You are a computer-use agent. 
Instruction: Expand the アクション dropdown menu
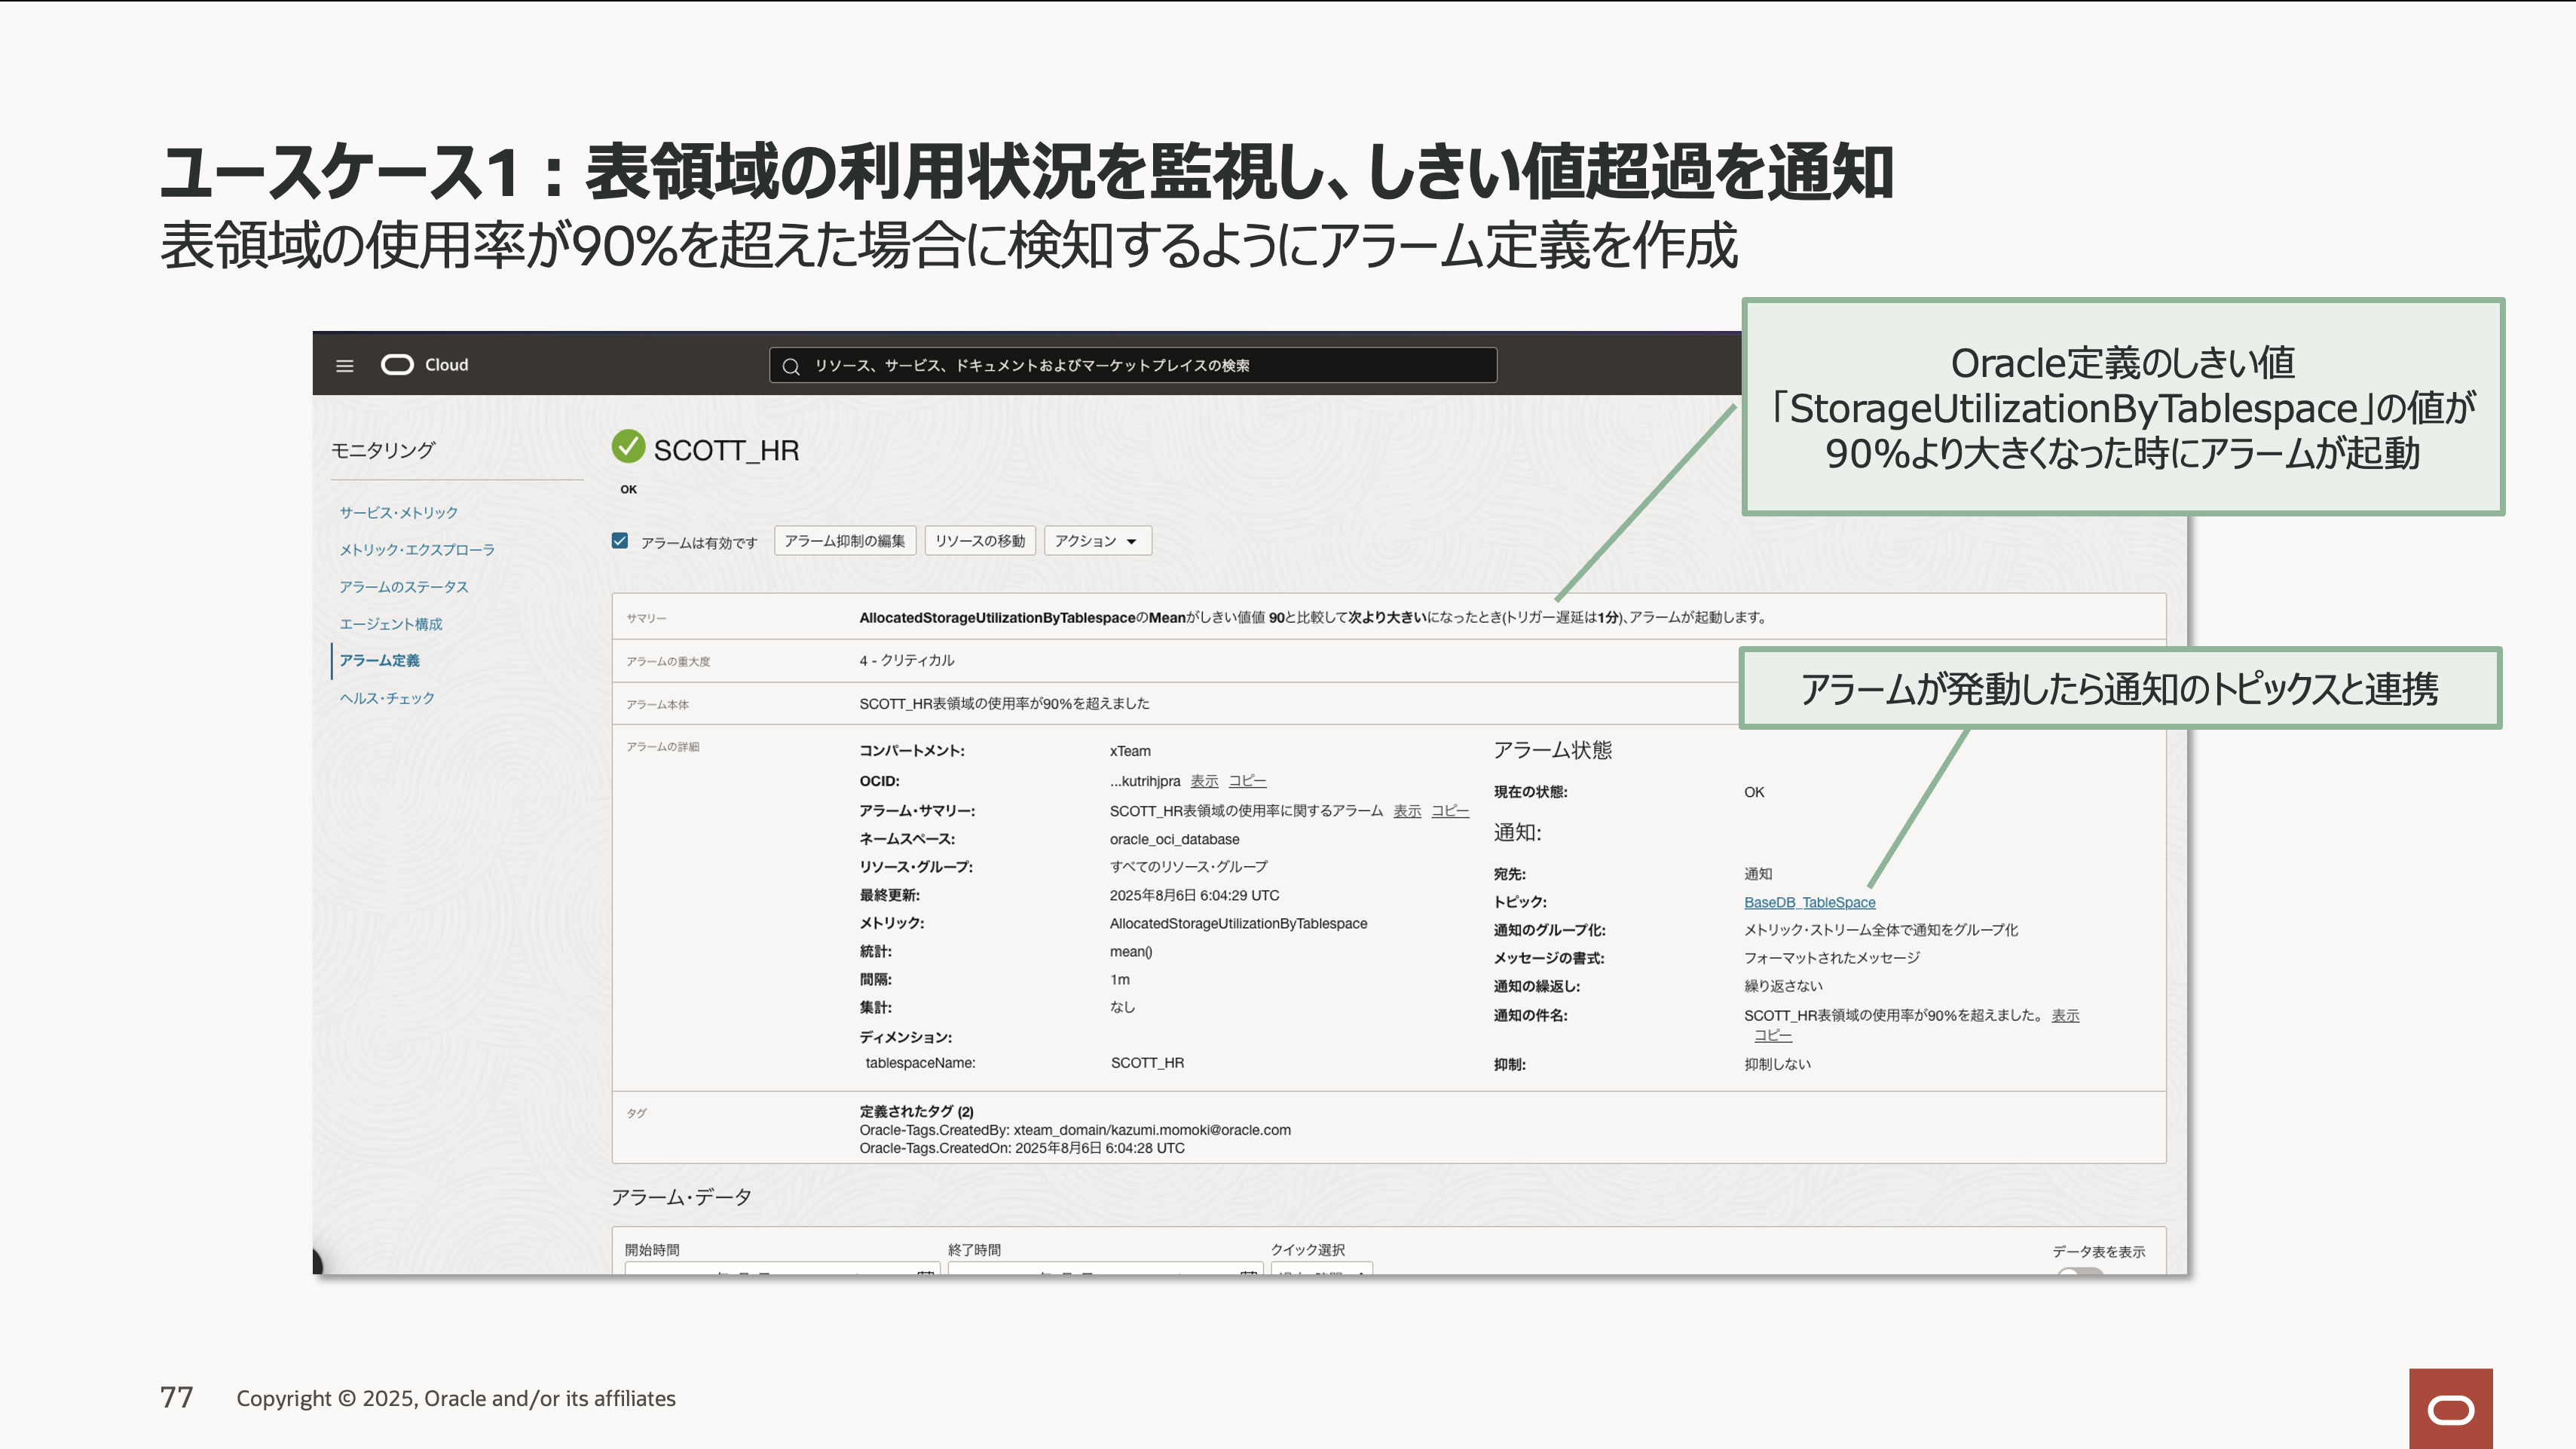point(1097,541)
